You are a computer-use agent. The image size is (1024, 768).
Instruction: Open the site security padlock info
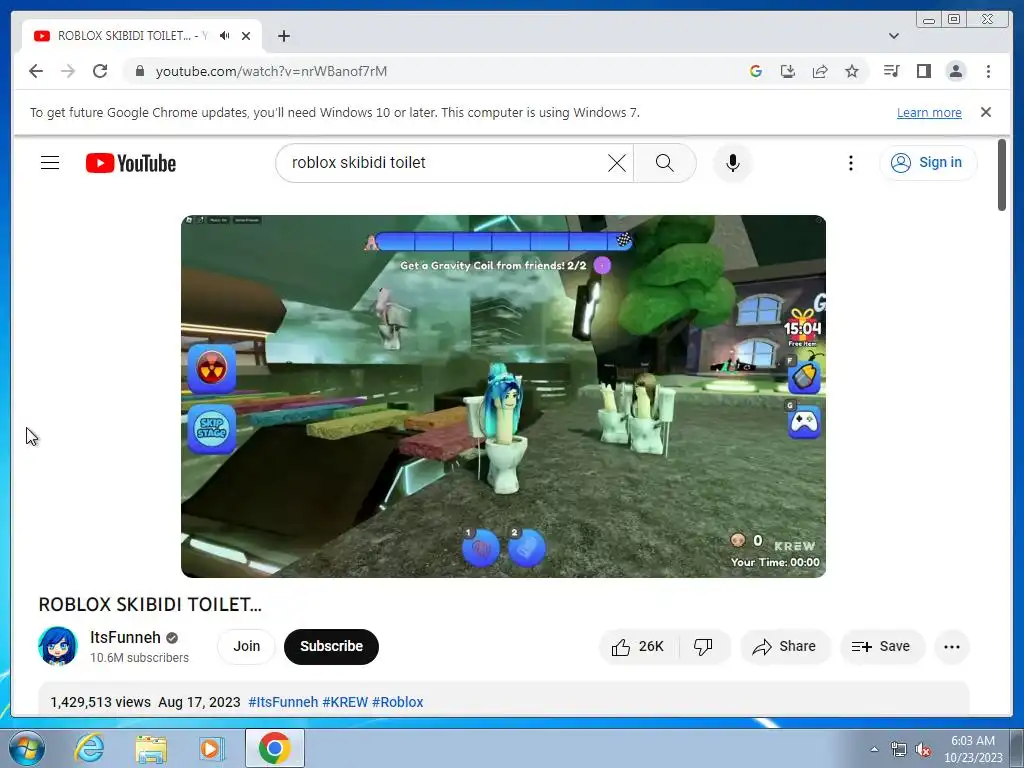[x=140, y=71]
